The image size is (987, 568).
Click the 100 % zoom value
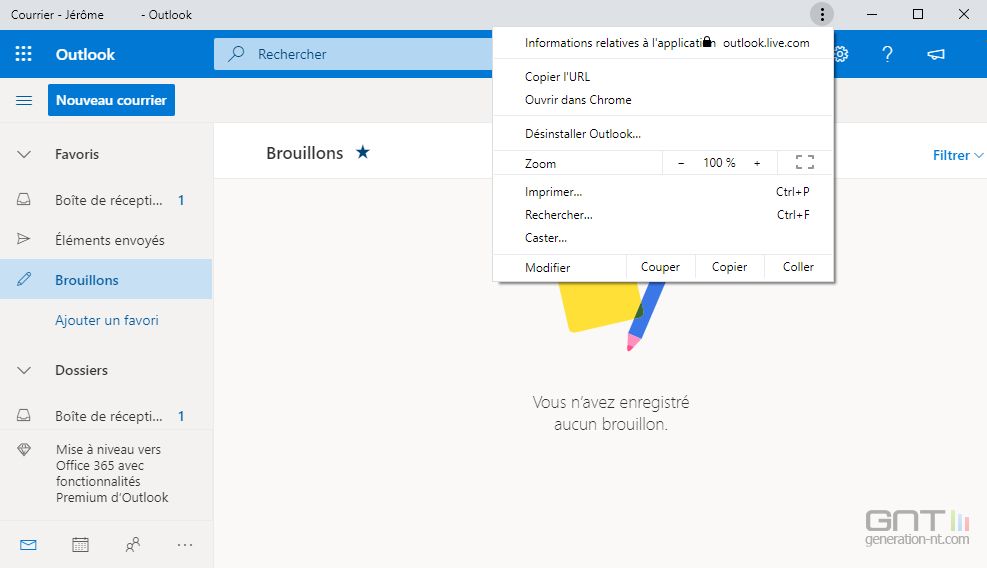pyautogui.click(x=719, y=163)
